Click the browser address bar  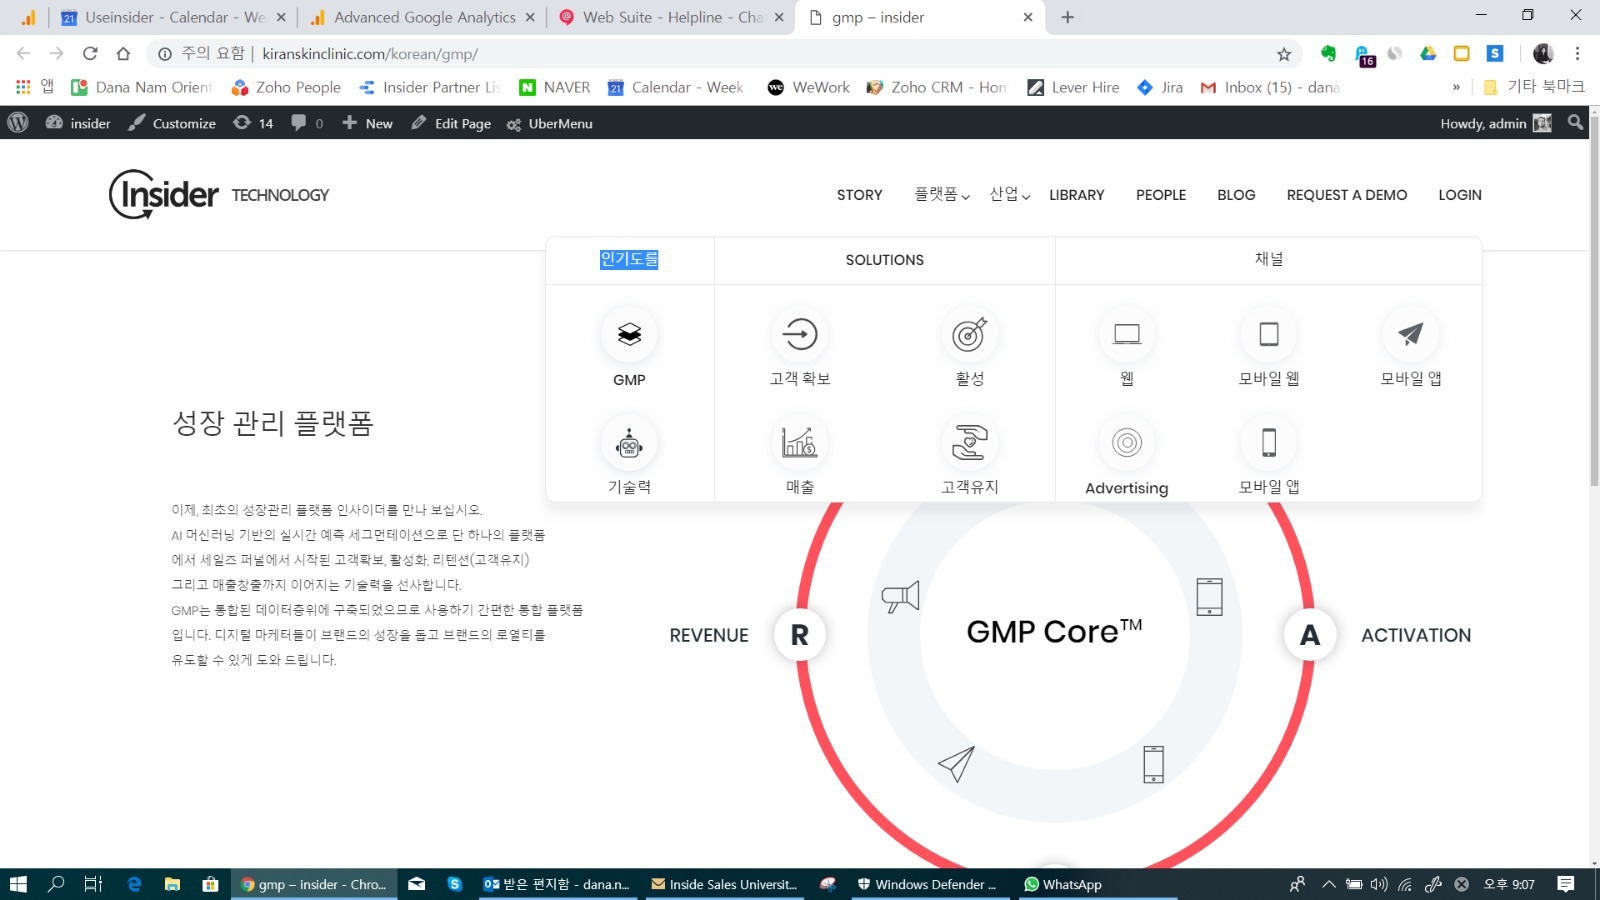pos(700,54)
